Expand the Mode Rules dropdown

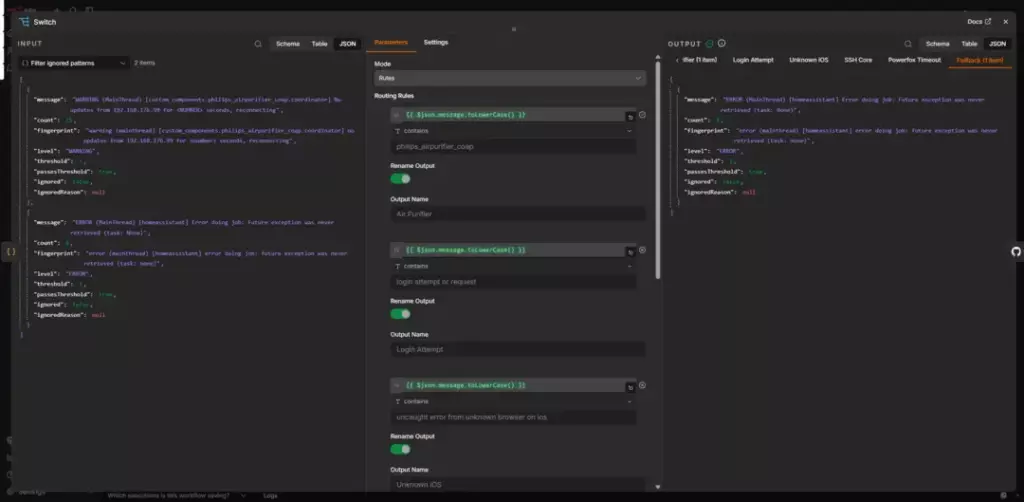510,78
